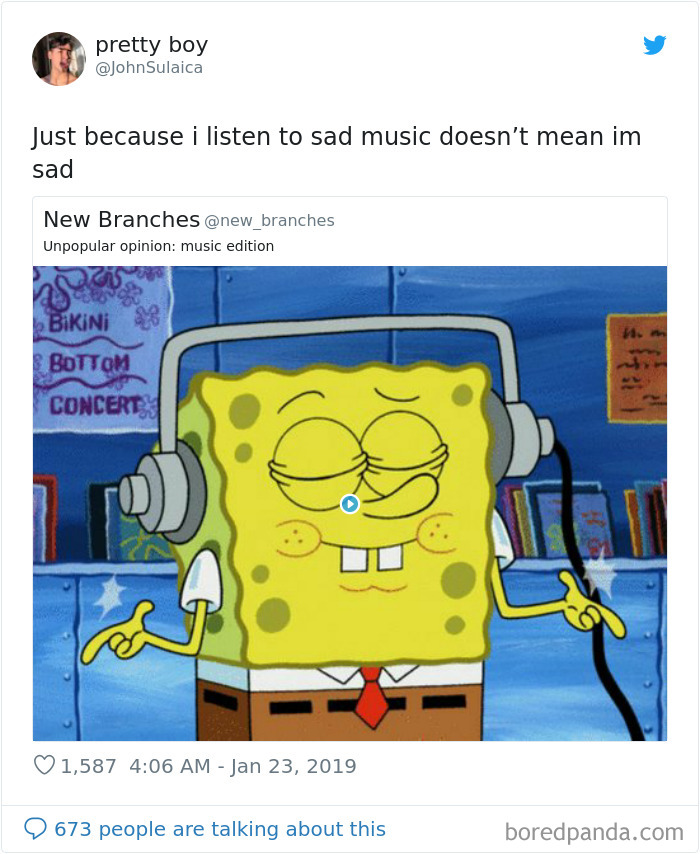Click the left headphone earcup in image

pyautogui.click(x=163, y=493)
